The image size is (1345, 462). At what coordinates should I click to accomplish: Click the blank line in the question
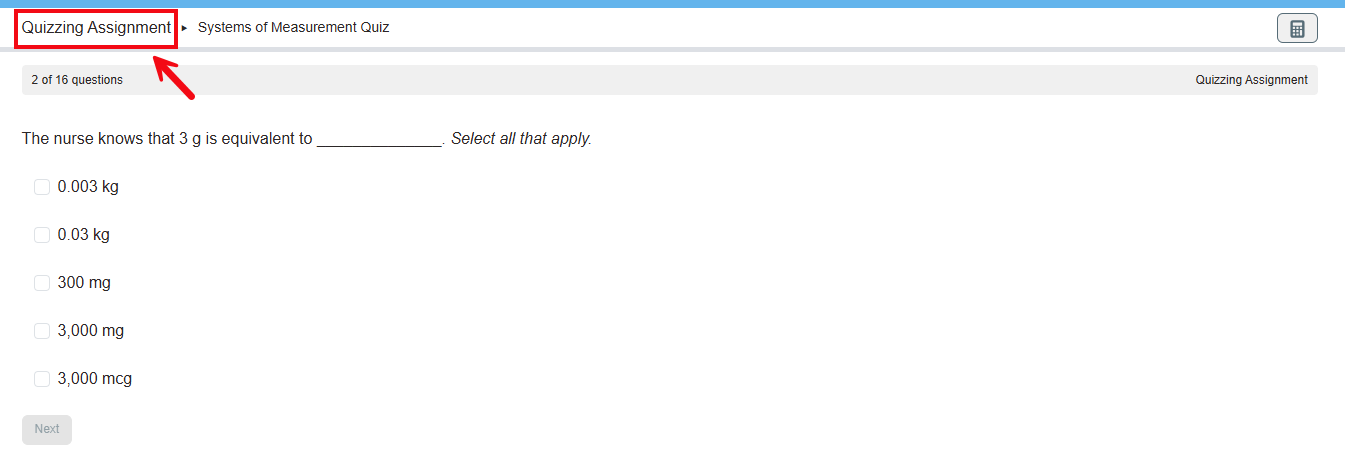pos(379,140)
